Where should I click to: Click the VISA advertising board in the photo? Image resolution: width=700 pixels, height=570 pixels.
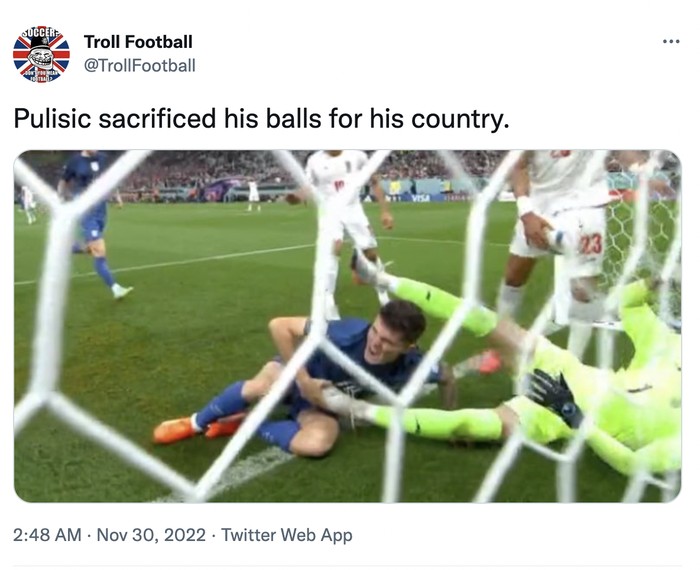click(420, 197)
